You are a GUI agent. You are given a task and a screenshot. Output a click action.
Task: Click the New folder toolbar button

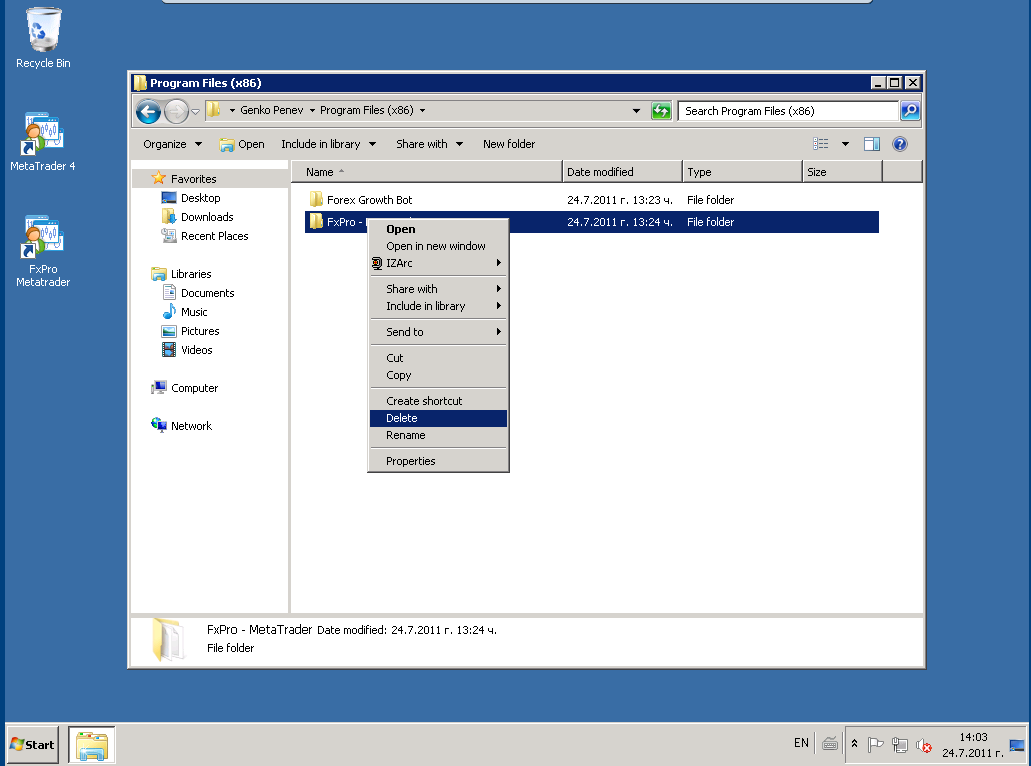pyautogui.click(x=509, y=144)
